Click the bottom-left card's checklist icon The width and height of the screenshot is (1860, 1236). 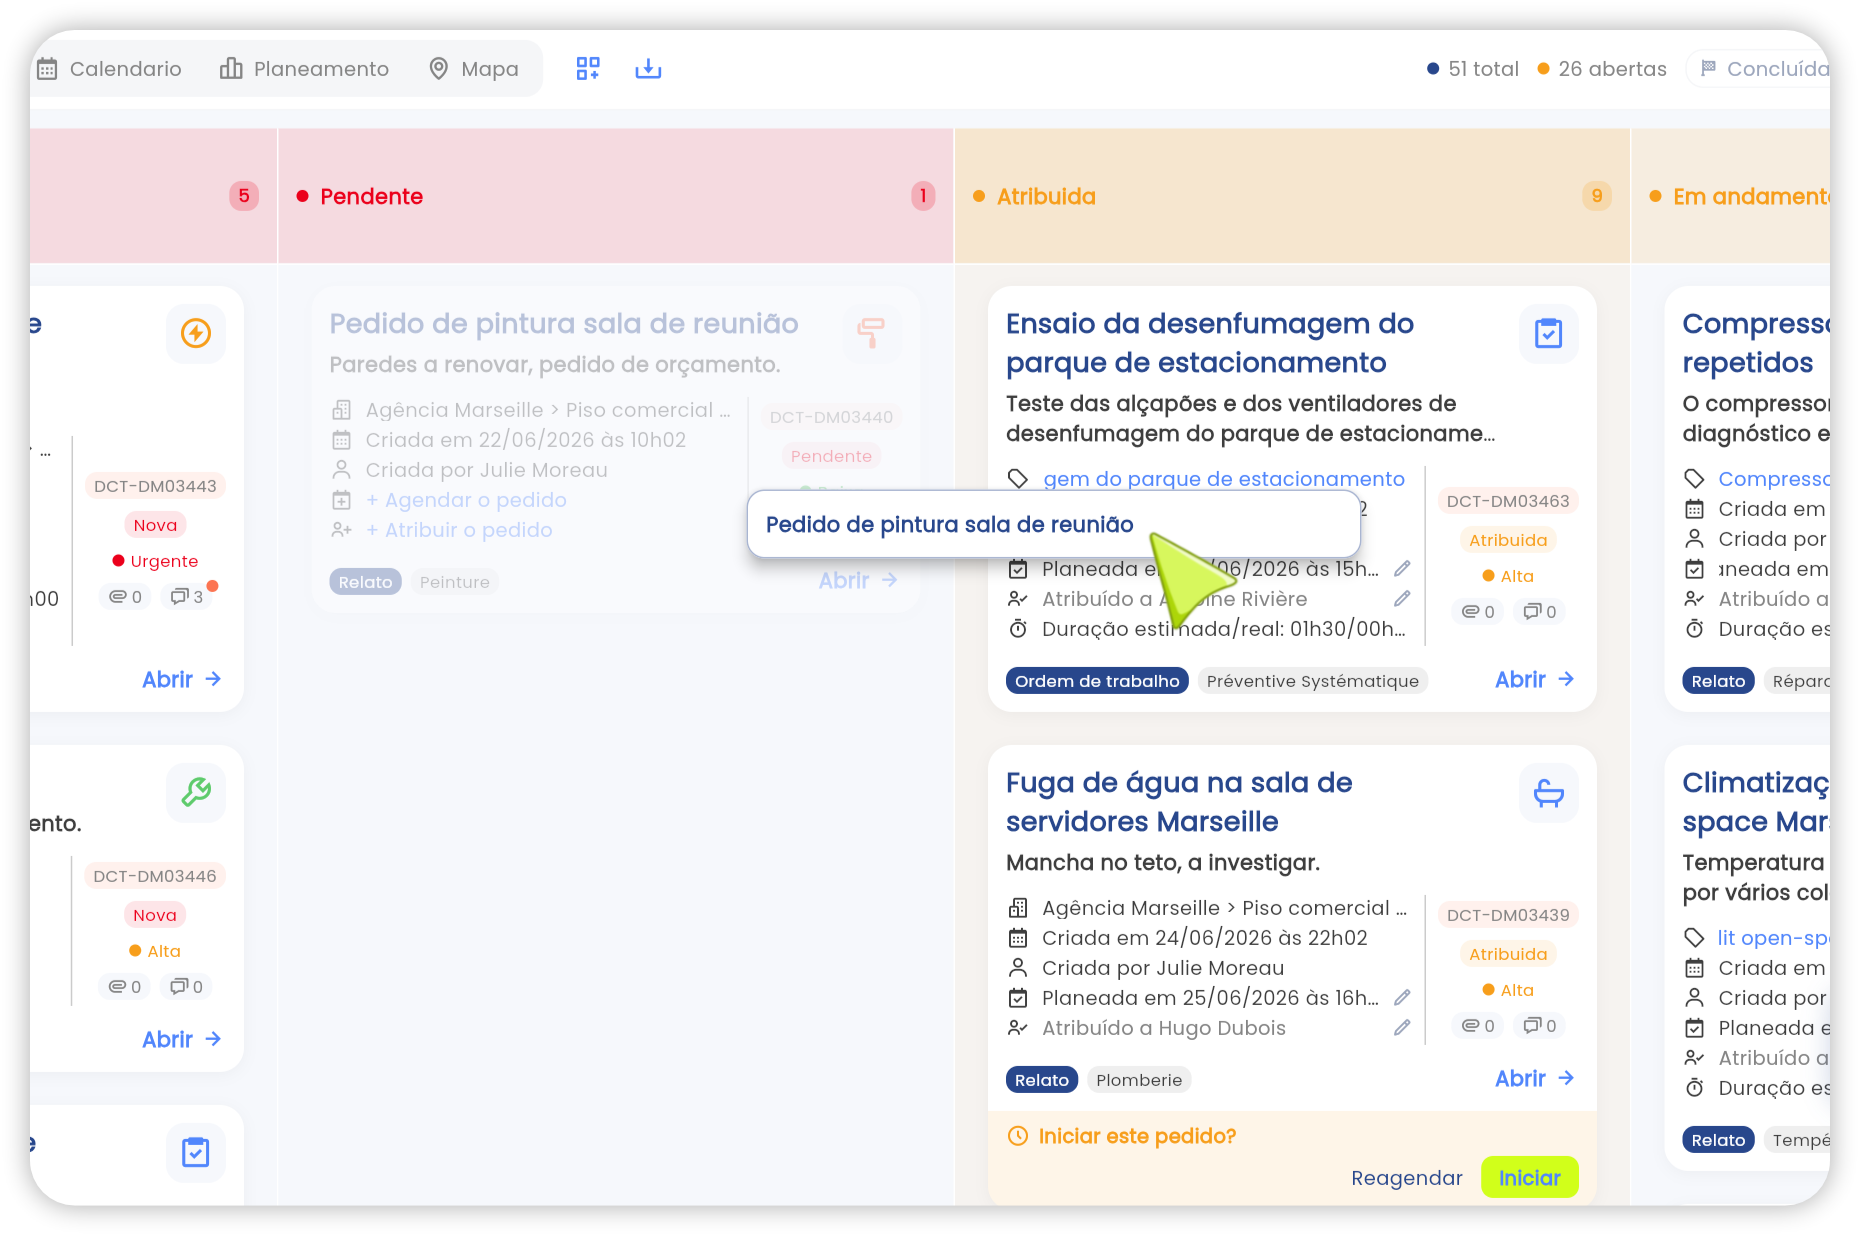click(x=196, y=1153)
